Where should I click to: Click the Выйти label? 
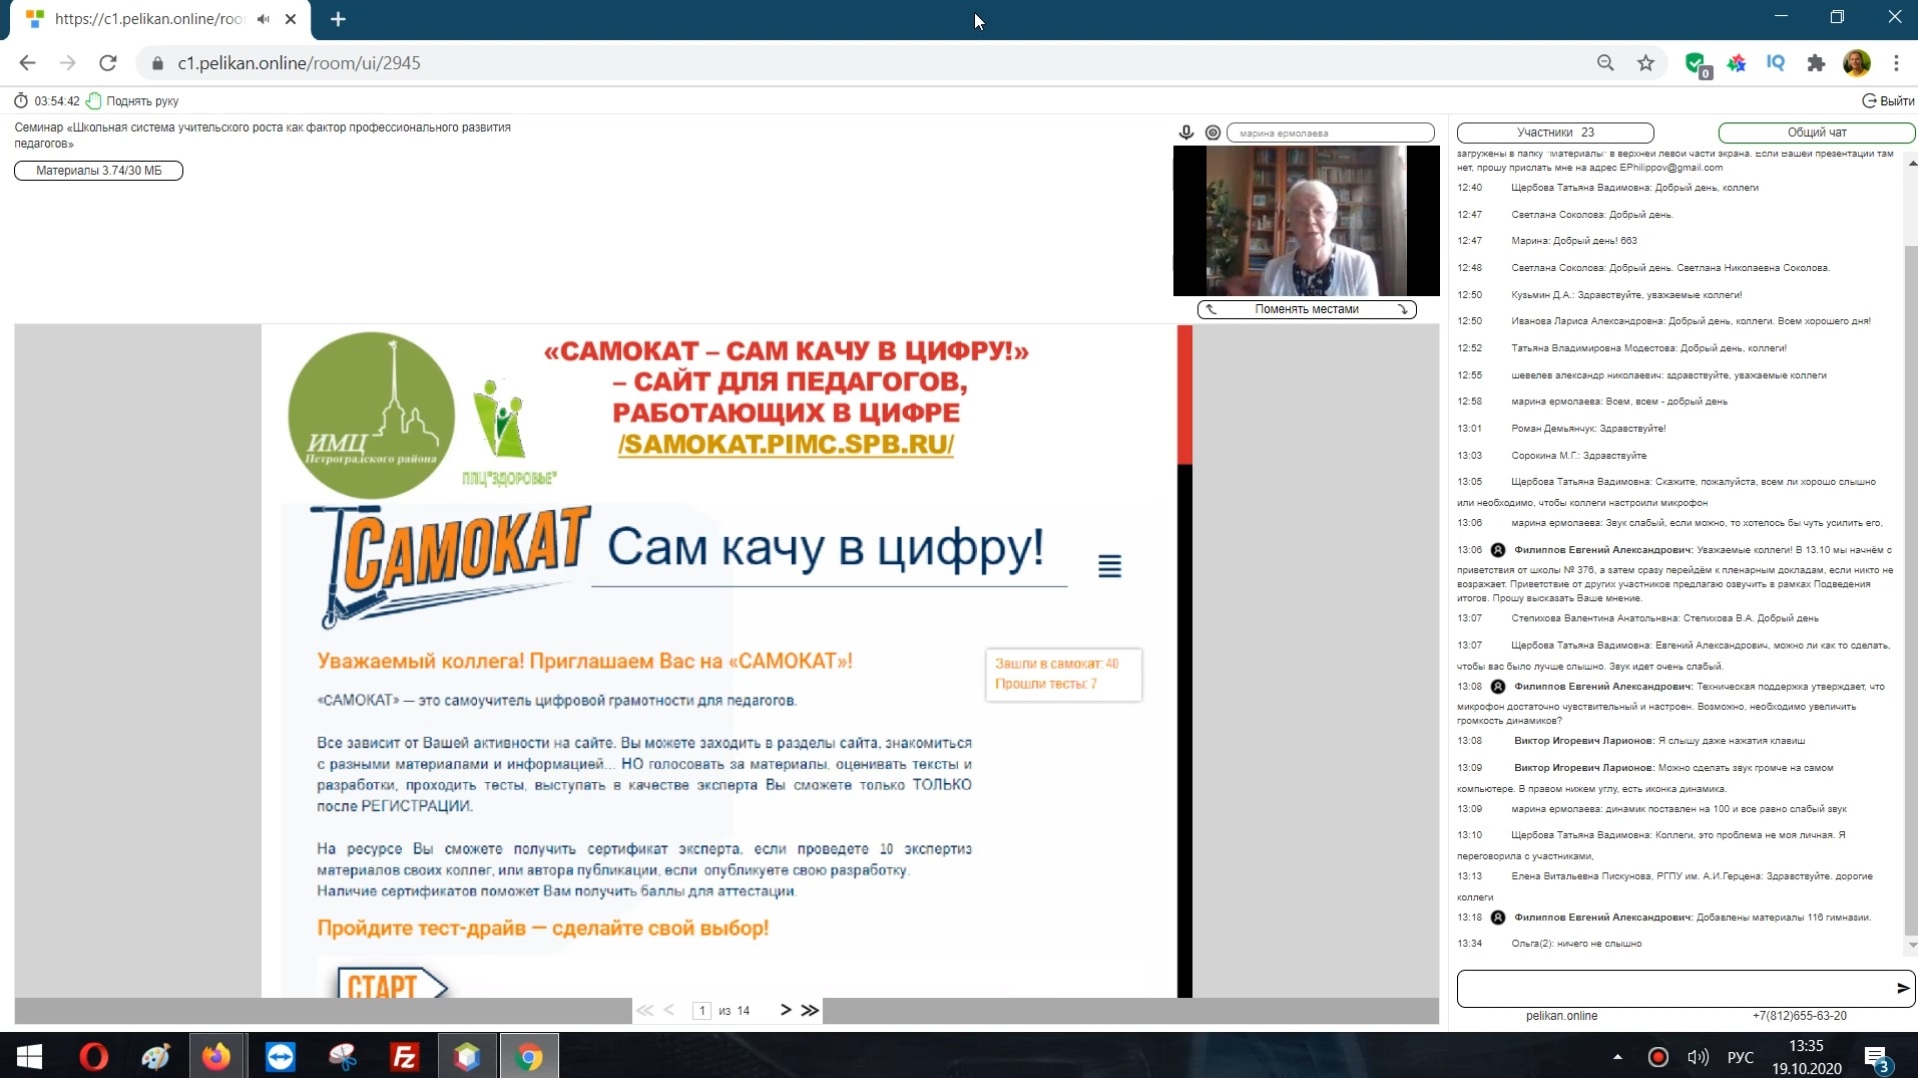pos(1897,101)
